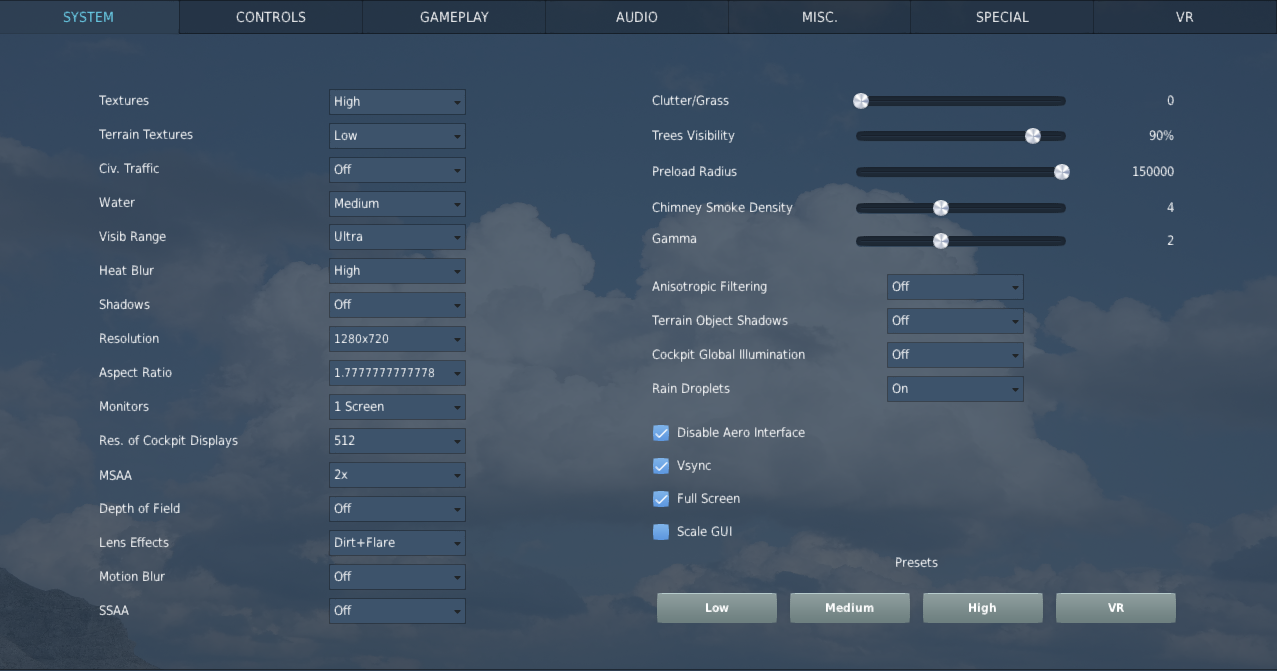Expand the Water quality dropdown

397,204
